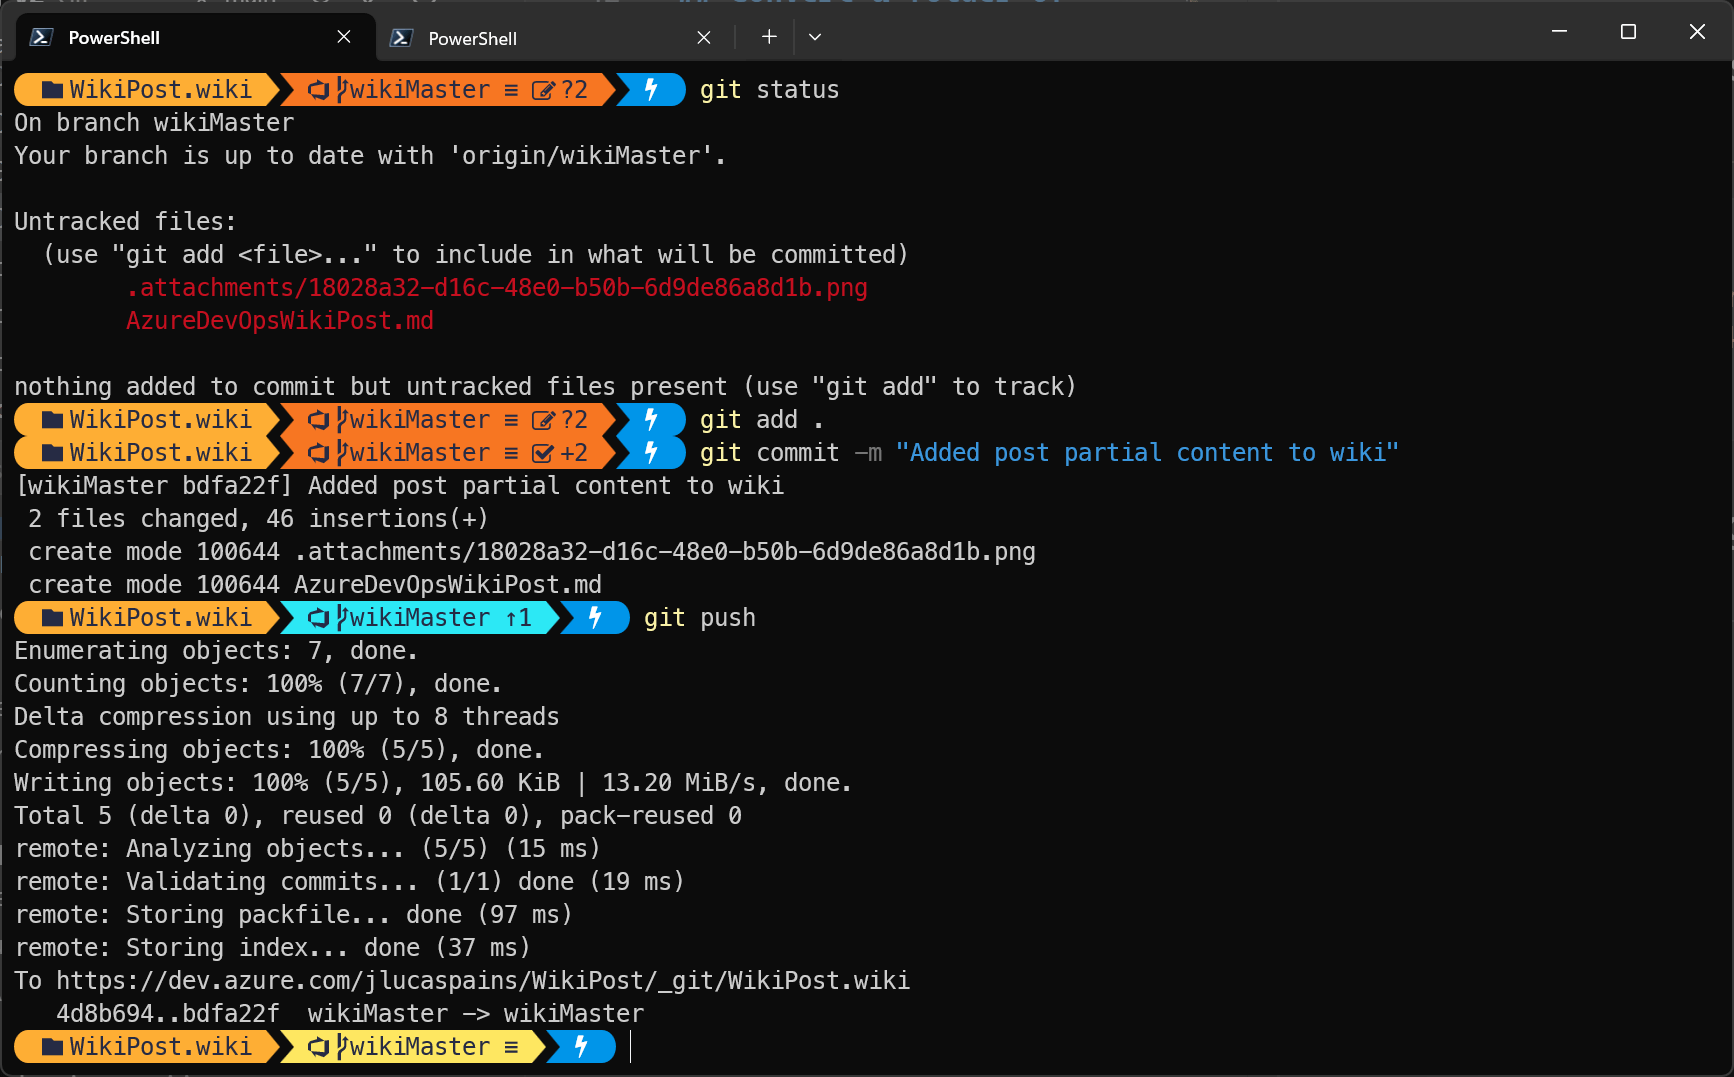This screenshot has width=1734, height=1077.
Task: Switch to the second PowerShell tab
Action: point(555,38)
